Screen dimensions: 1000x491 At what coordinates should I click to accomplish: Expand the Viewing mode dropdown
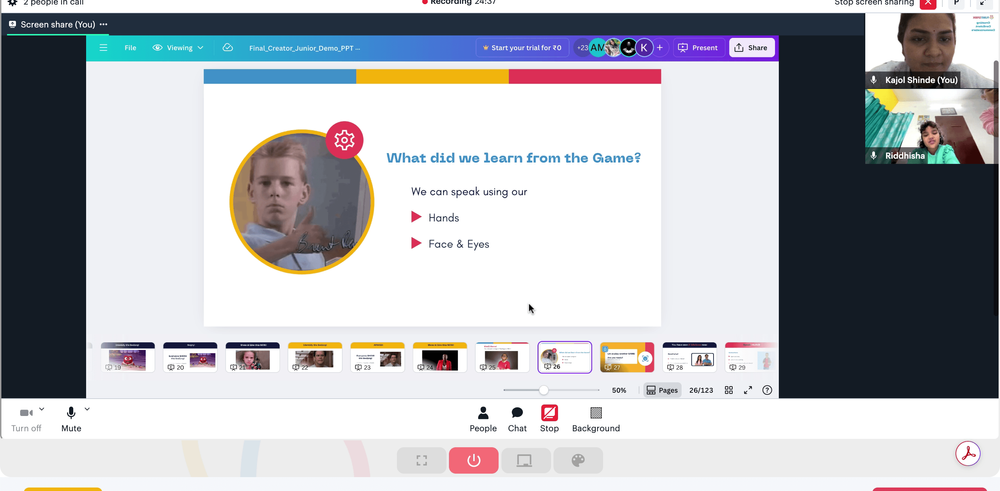[x=178, y=48]
